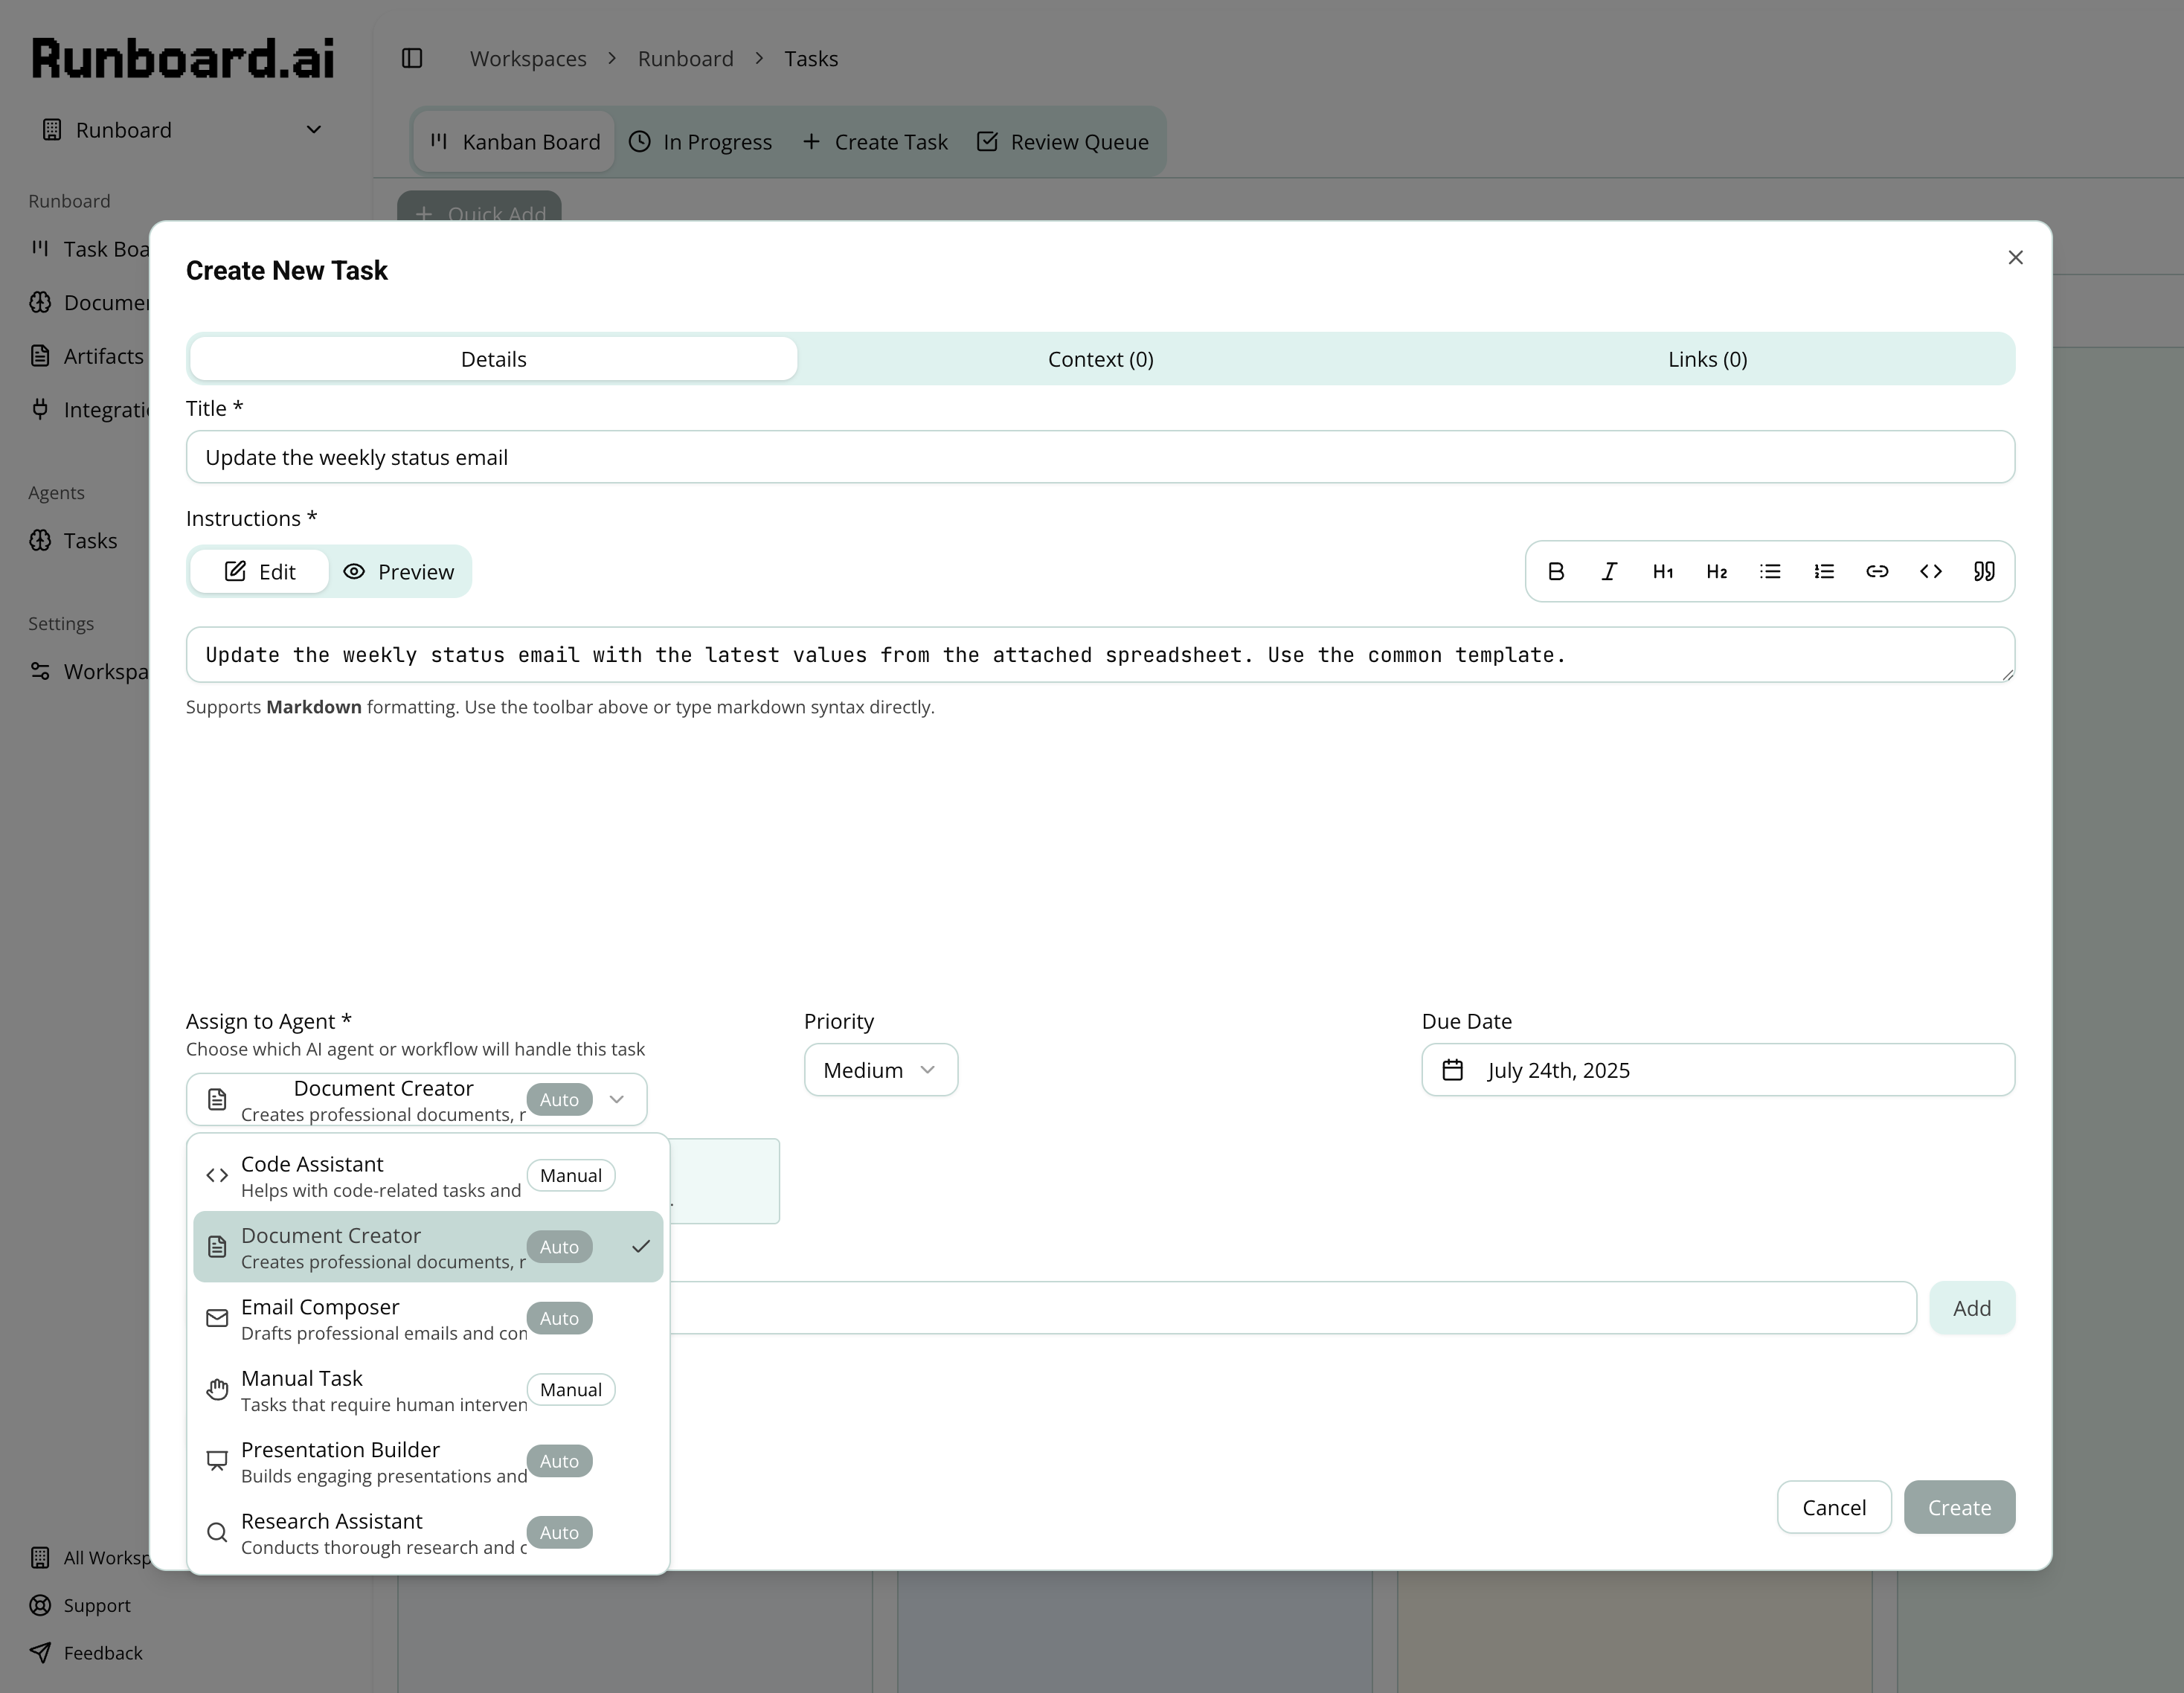The width and height of the screenshot is (2184, 1693).
Task: Click Workspaces breadcrumb link
Action: [x=528, y=59]
